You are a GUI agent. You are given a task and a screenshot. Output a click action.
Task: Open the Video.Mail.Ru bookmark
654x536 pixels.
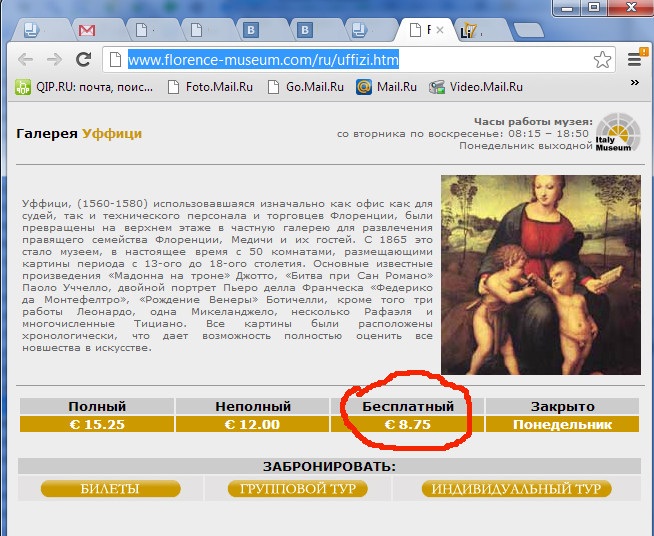(476, 87)
